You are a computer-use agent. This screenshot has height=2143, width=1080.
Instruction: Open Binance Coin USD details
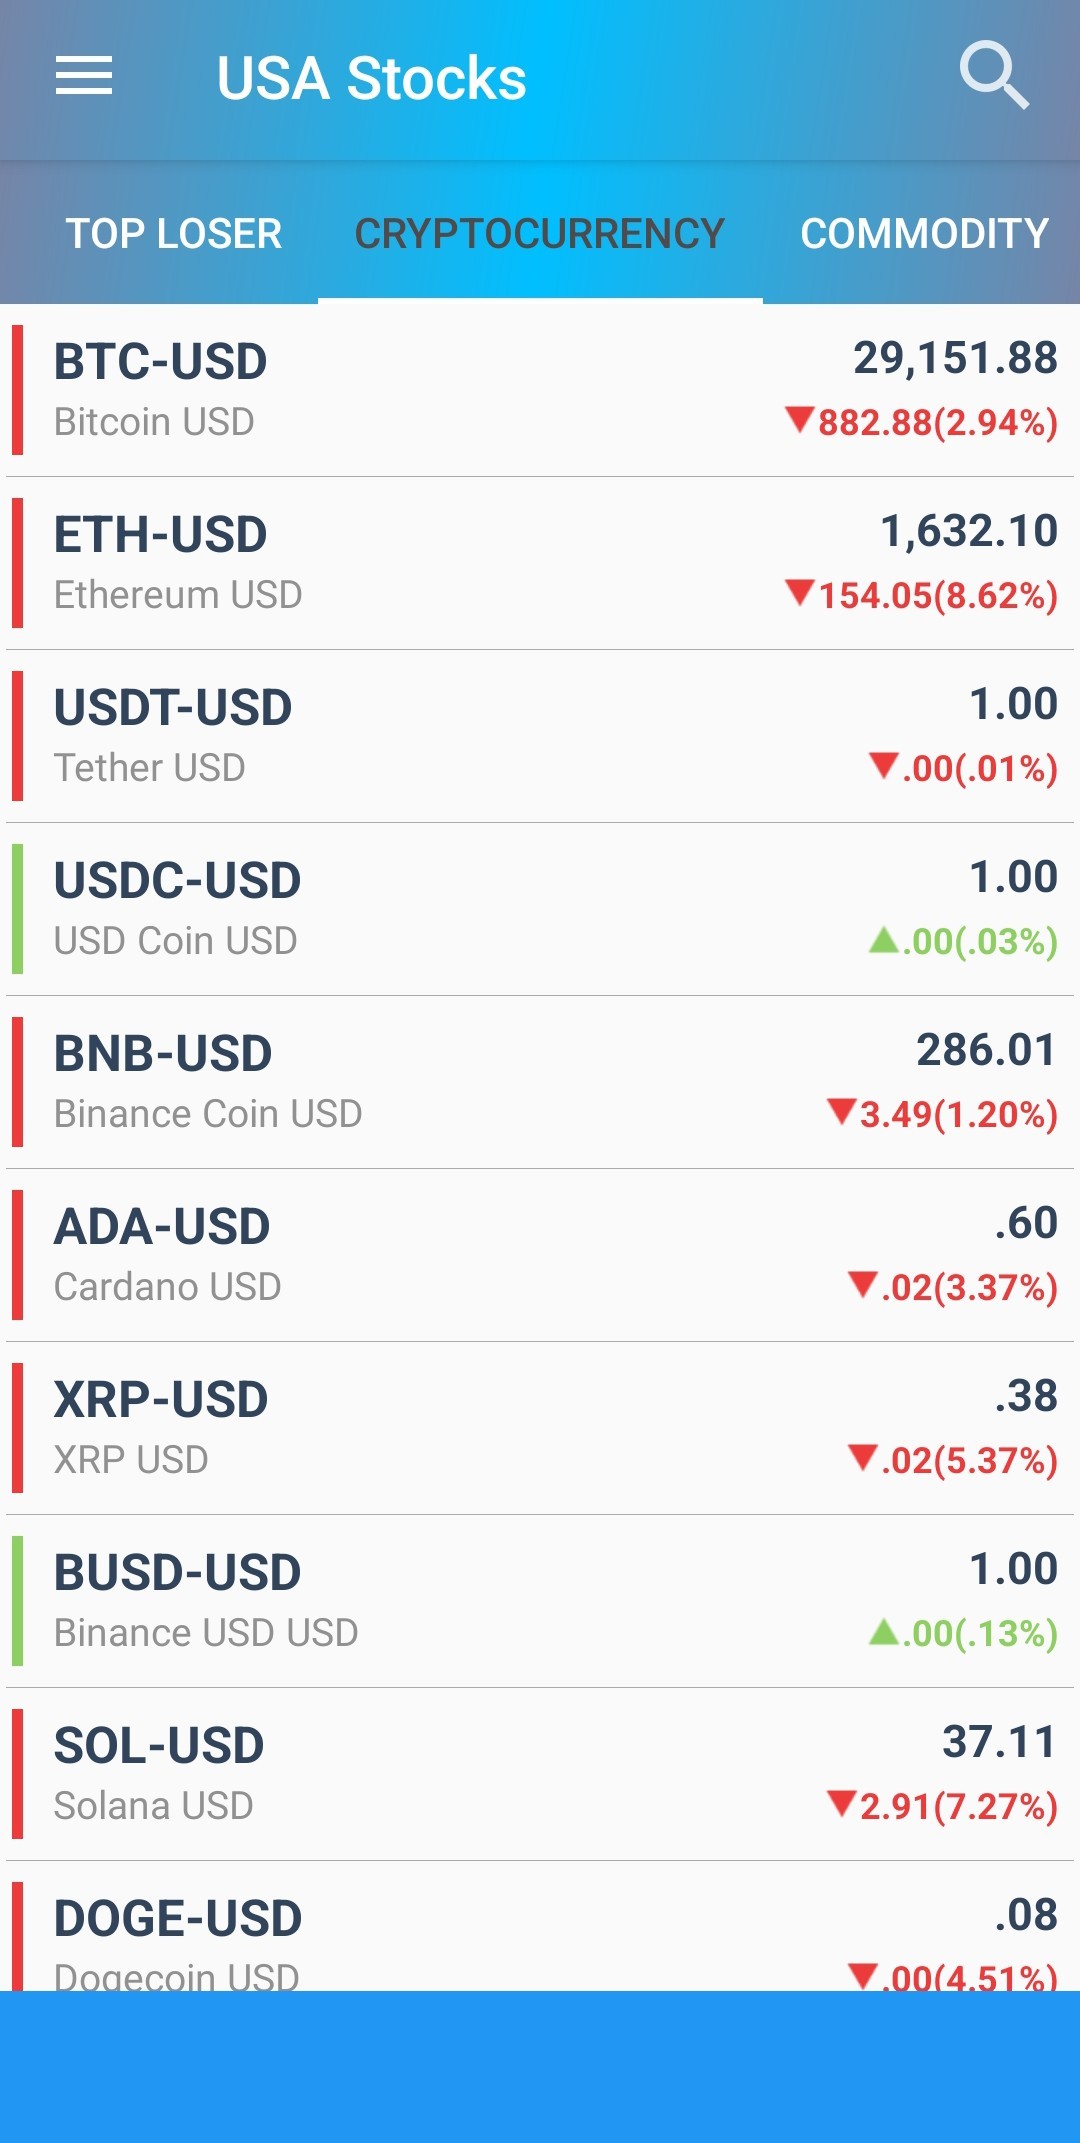point(540,1082)
